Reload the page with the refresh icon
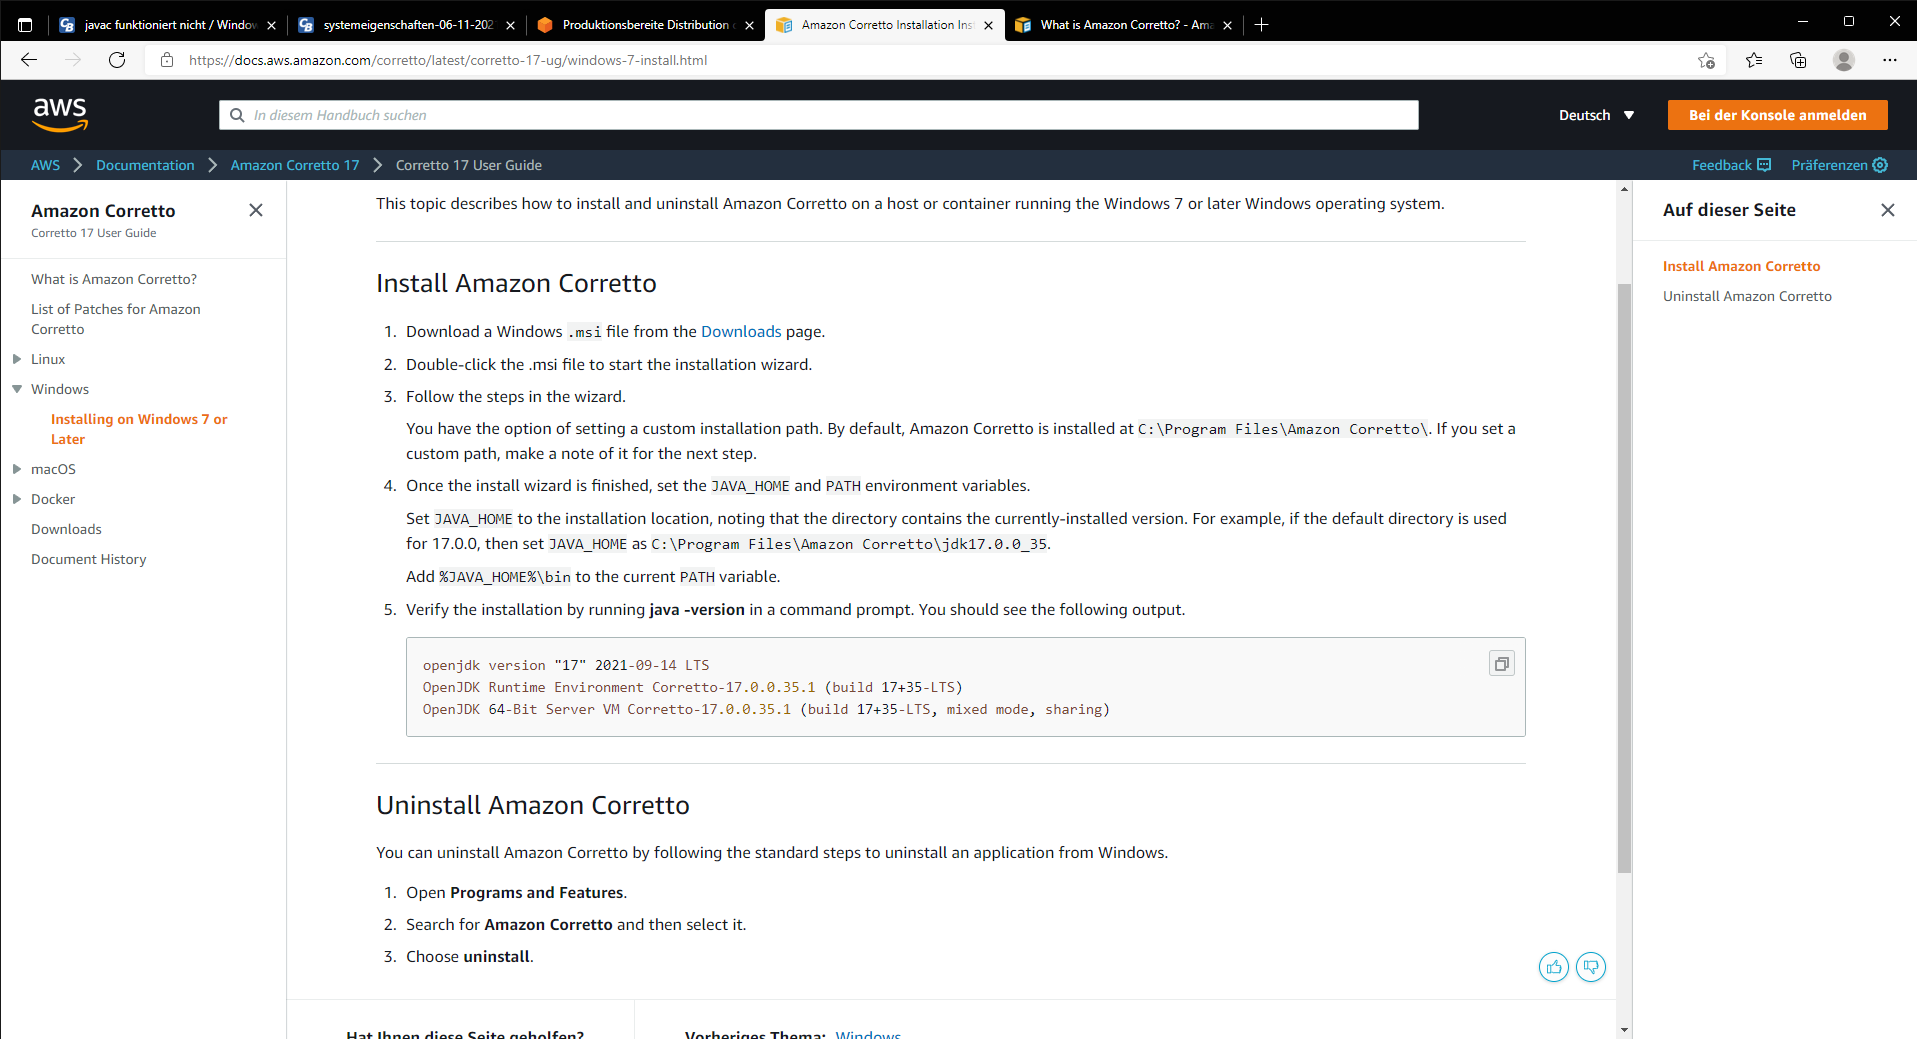Viewport: 1917px width, 1039px height. (x=117, y=60)
